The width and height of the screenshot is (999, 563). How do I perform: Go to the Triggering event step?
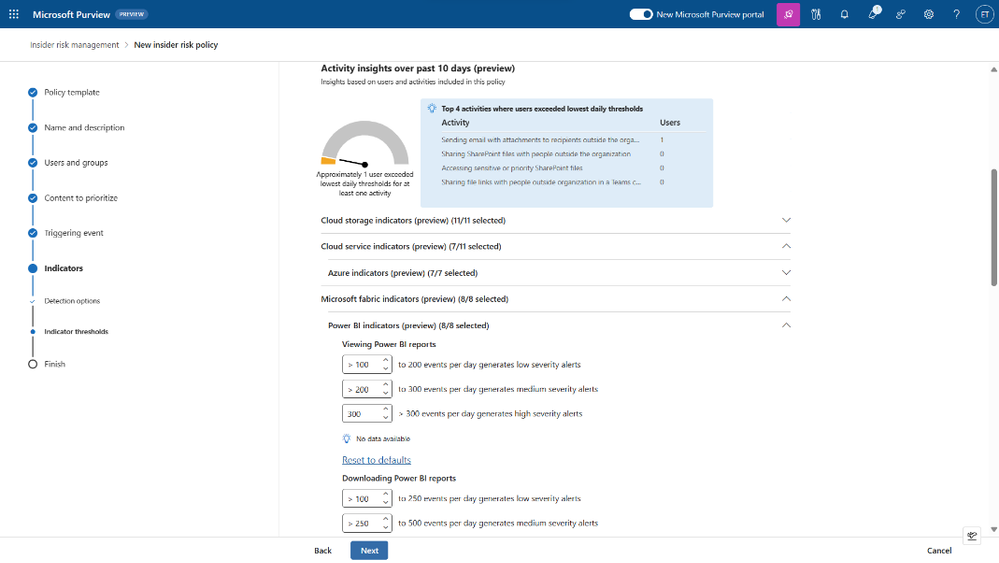pos(73,233)
